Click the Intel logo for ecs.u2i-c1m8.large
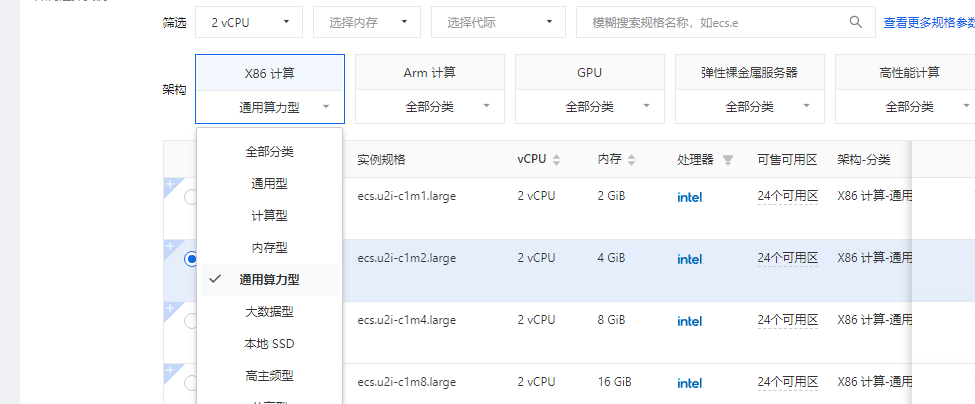975x404 pixels. pos(689,383)
